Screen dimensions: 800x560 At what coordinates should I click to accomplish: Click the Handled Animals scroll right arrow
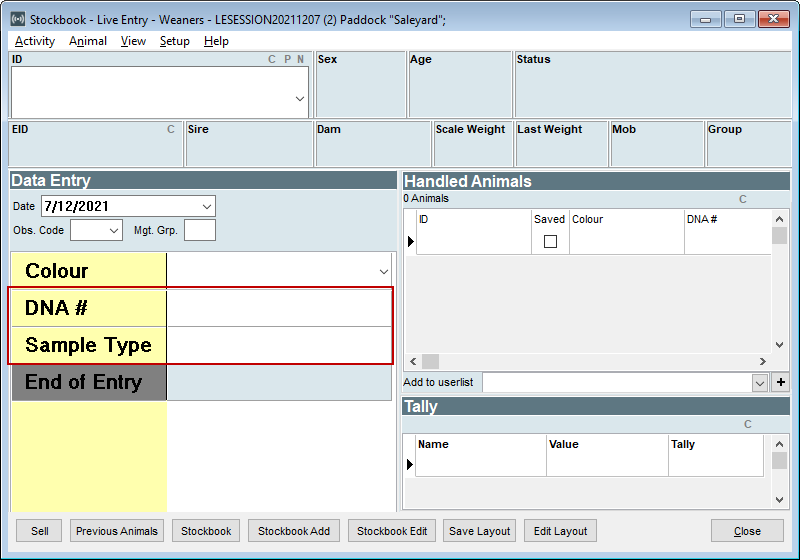tap(763, 361)
